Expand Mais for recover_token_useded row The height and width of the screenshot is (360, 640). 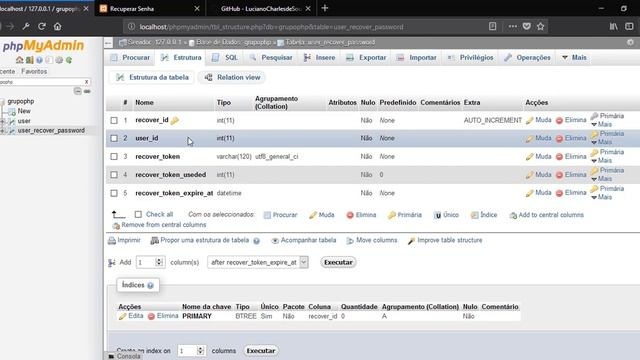(602, 179)
